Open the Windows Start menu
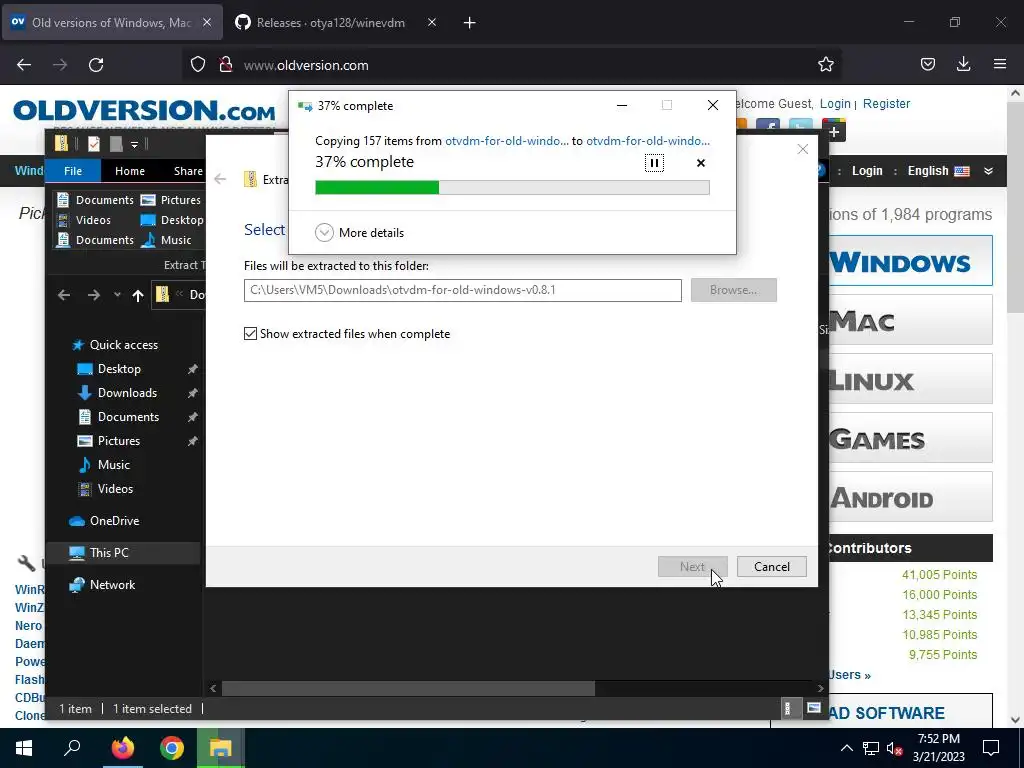 click(x=24, y=748)
